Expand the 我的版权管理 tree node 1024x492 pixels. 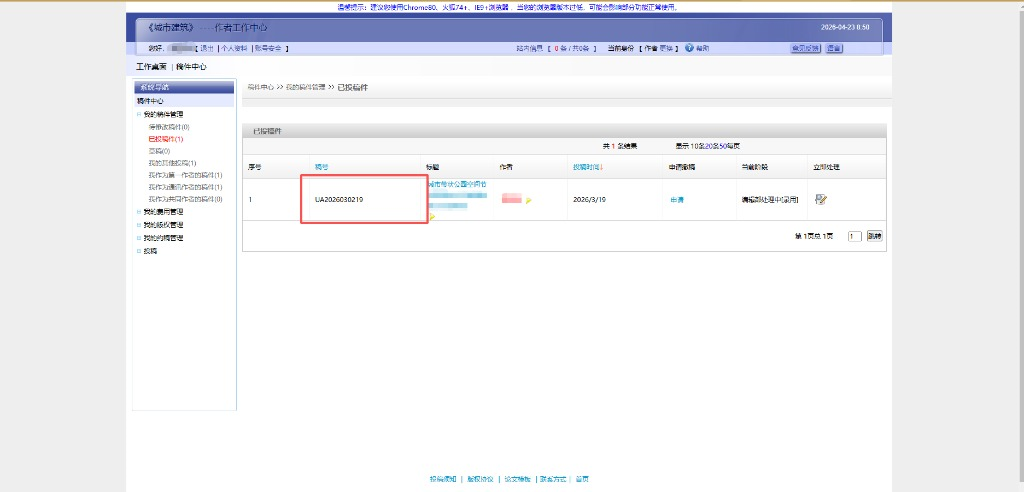point(139,225)
